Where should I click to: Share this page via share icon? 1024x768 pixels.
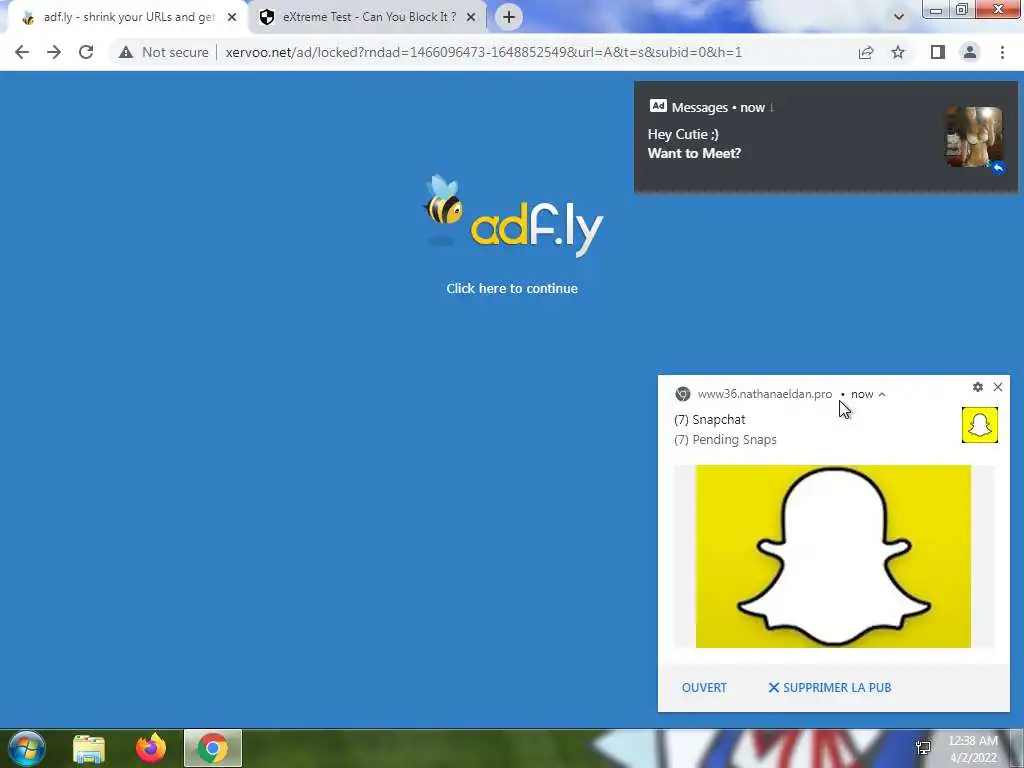(866, 52)
